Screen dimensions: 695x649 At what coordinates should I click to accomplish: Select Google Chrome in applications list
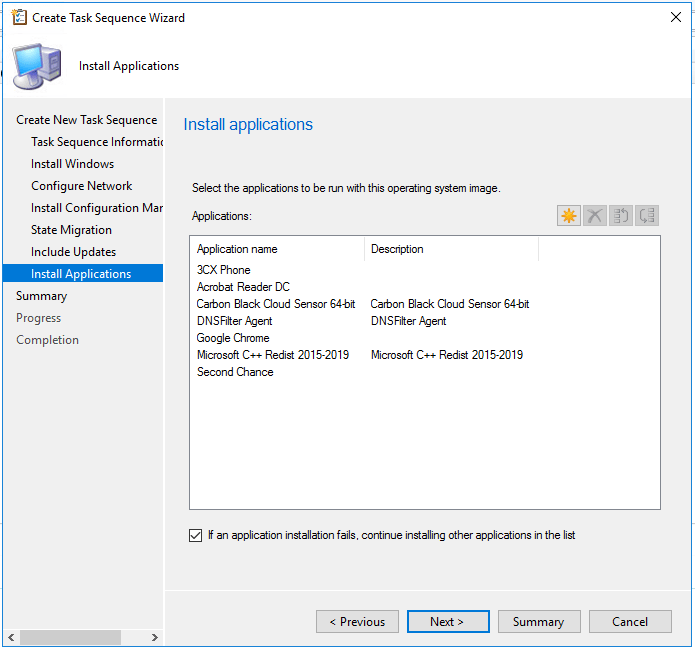pos(233,338)
